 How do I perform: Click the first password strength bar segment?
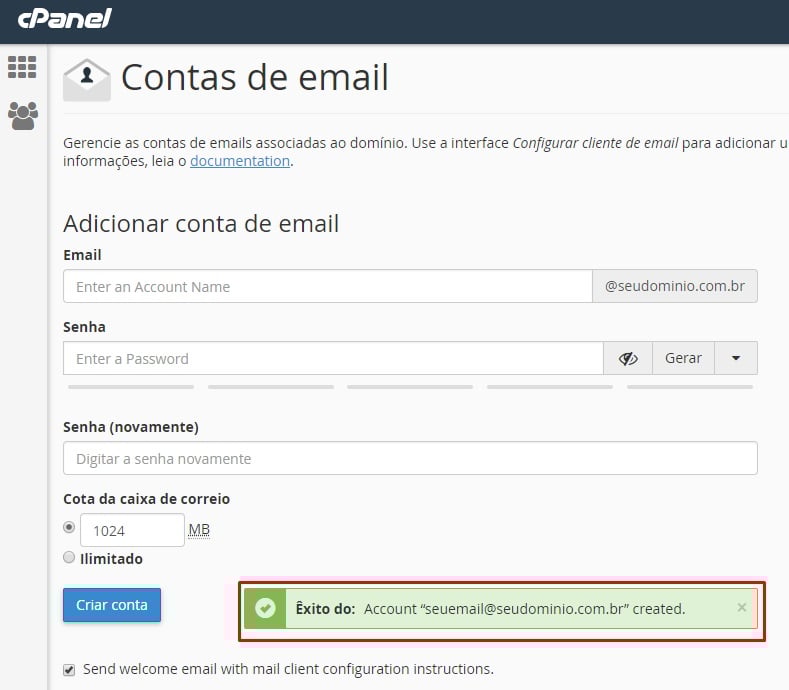click(x=131, y=387)
